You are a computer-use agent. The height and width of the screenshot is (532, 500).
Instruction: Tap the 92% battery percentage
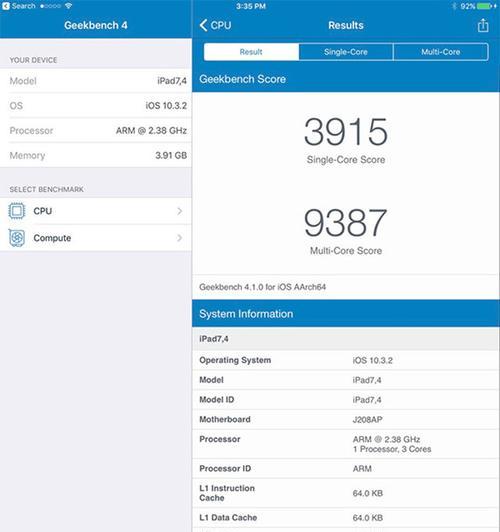pos(467,6)
